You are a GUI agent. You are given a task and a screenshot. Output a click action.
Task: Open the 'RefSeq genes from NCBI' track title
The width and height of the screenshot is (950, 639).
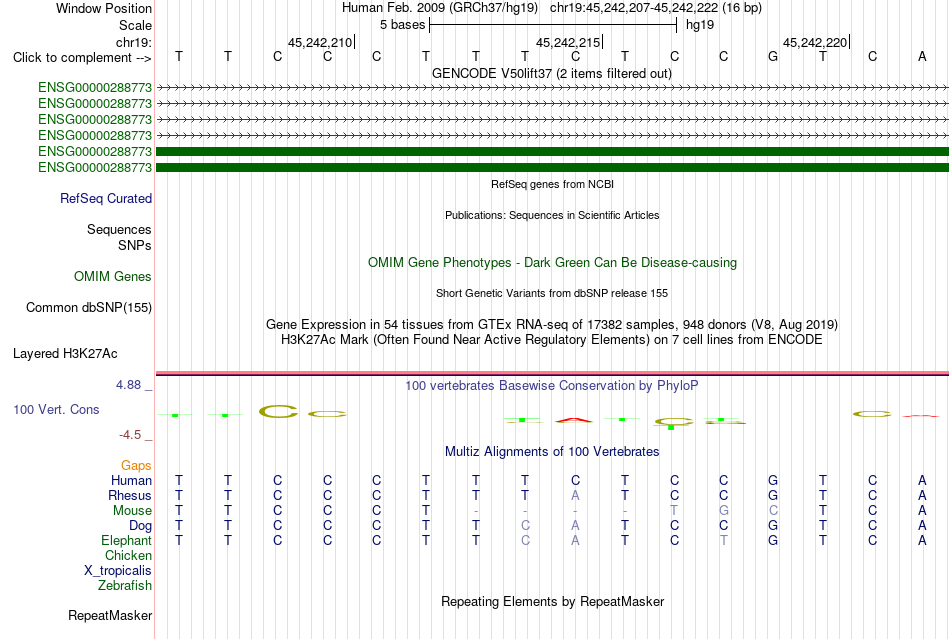(x=552, y=184)
